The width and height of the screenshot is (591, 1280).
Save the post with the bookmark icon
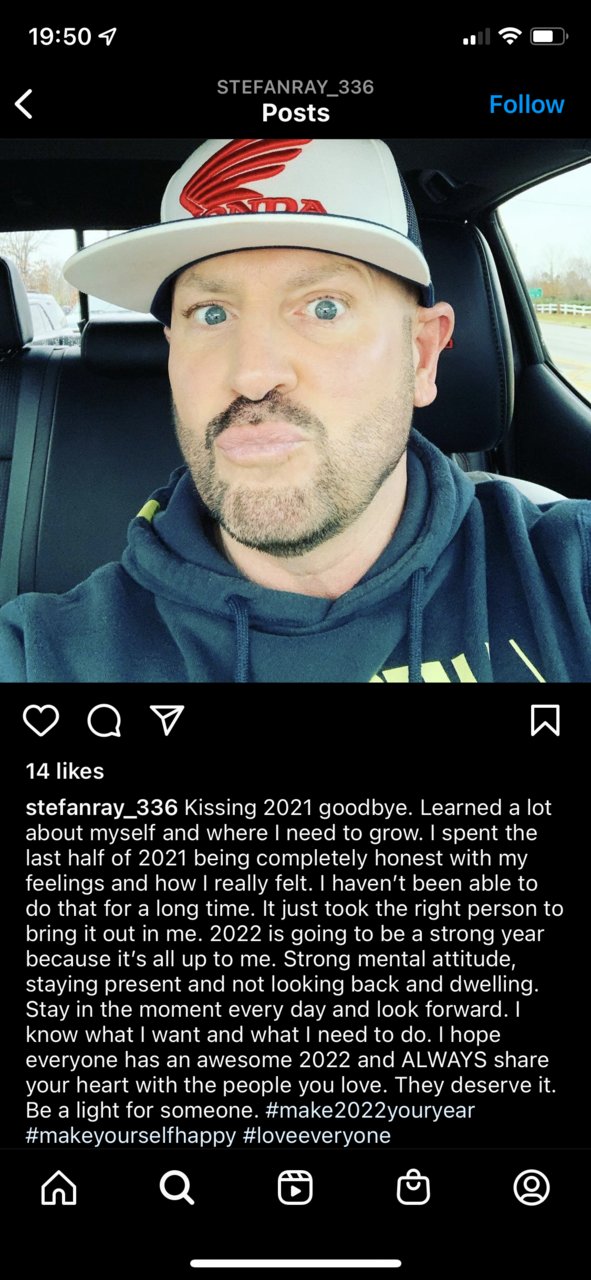click(x=545, y=720)
